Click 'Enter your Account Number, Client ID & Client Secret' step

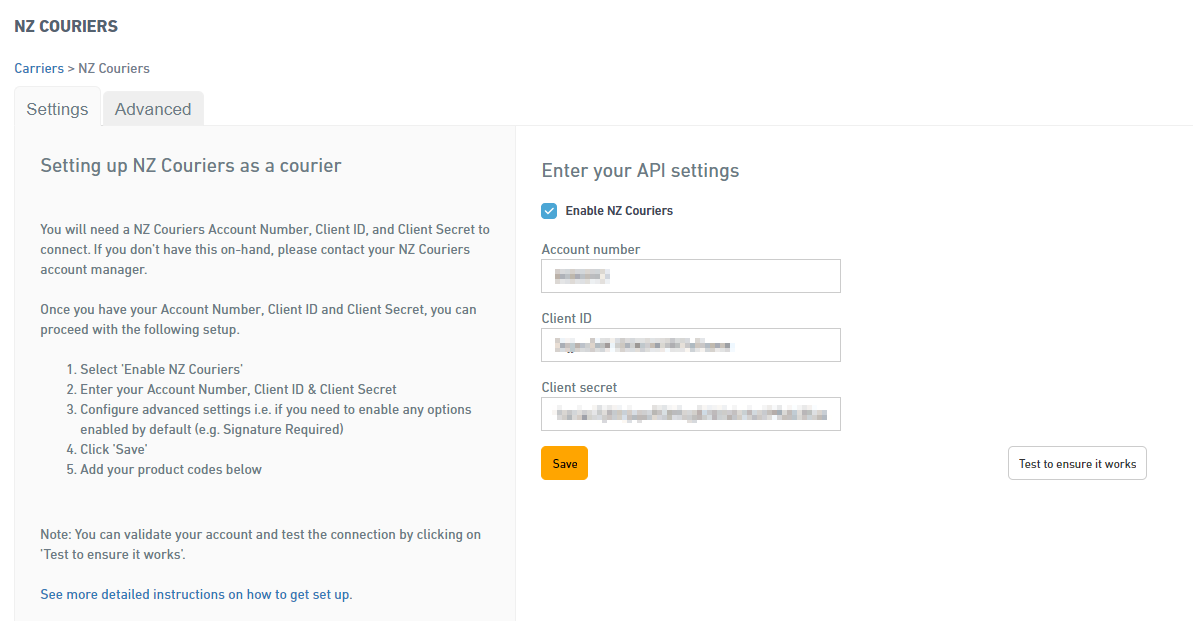pyautogui.click(x=239, y=390)
